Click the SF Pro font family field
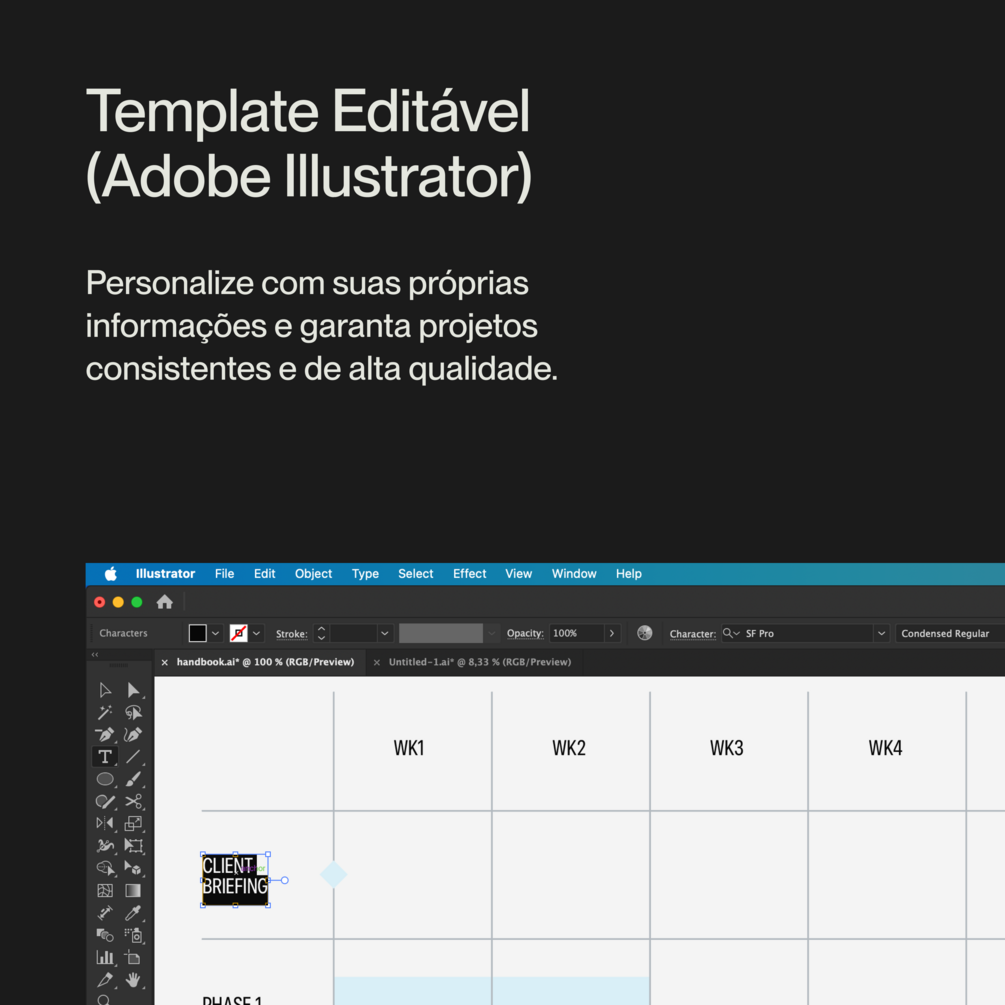Screen dimensions: 1005x1005 point(797,633)
